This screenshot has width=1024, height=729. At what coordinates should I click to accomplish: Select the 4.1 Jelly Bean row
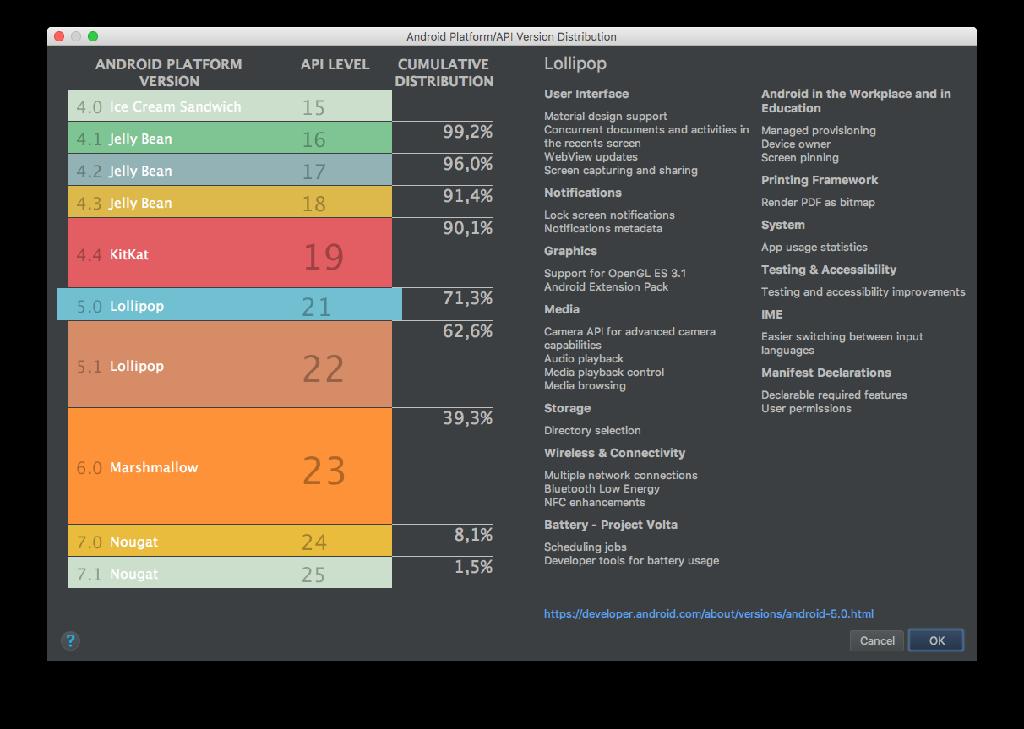[x=230, y=138]
